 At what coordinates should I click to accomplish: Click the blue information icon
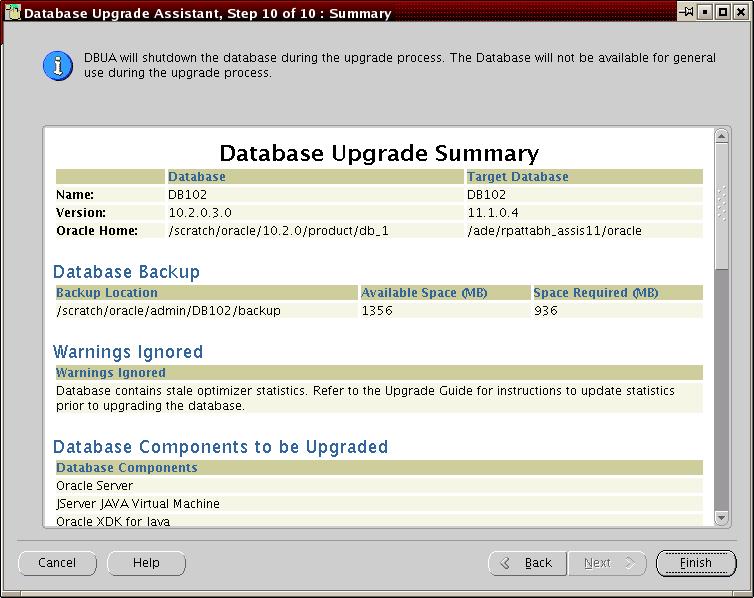coord(58,66)
